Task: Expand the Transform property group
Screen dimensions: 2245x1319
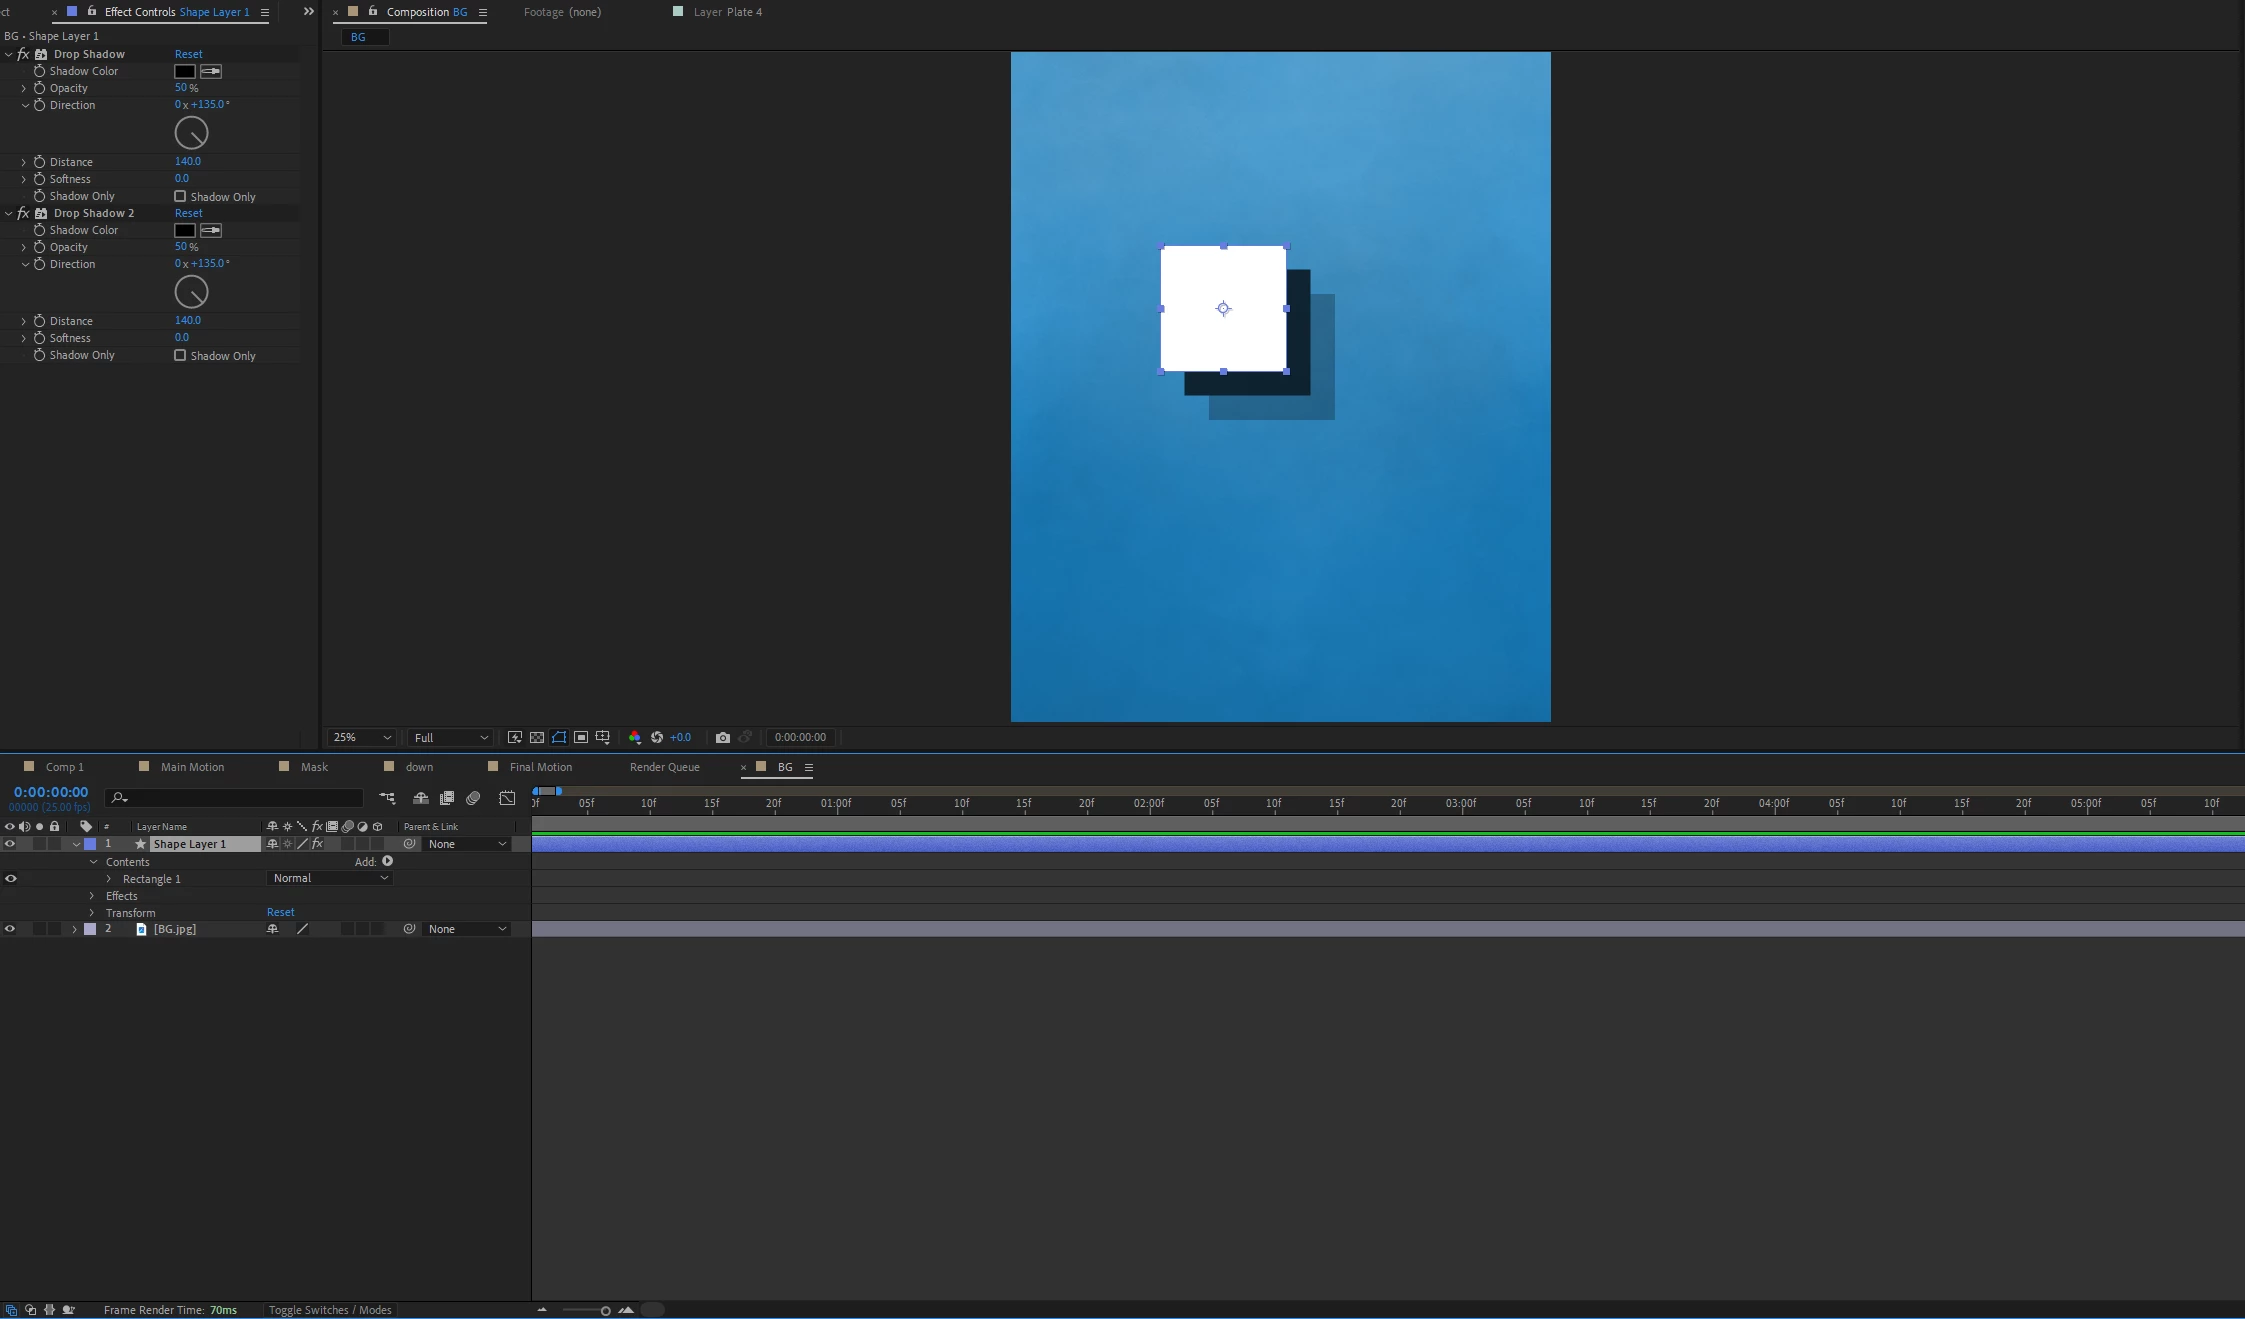Action: (92, 913)
